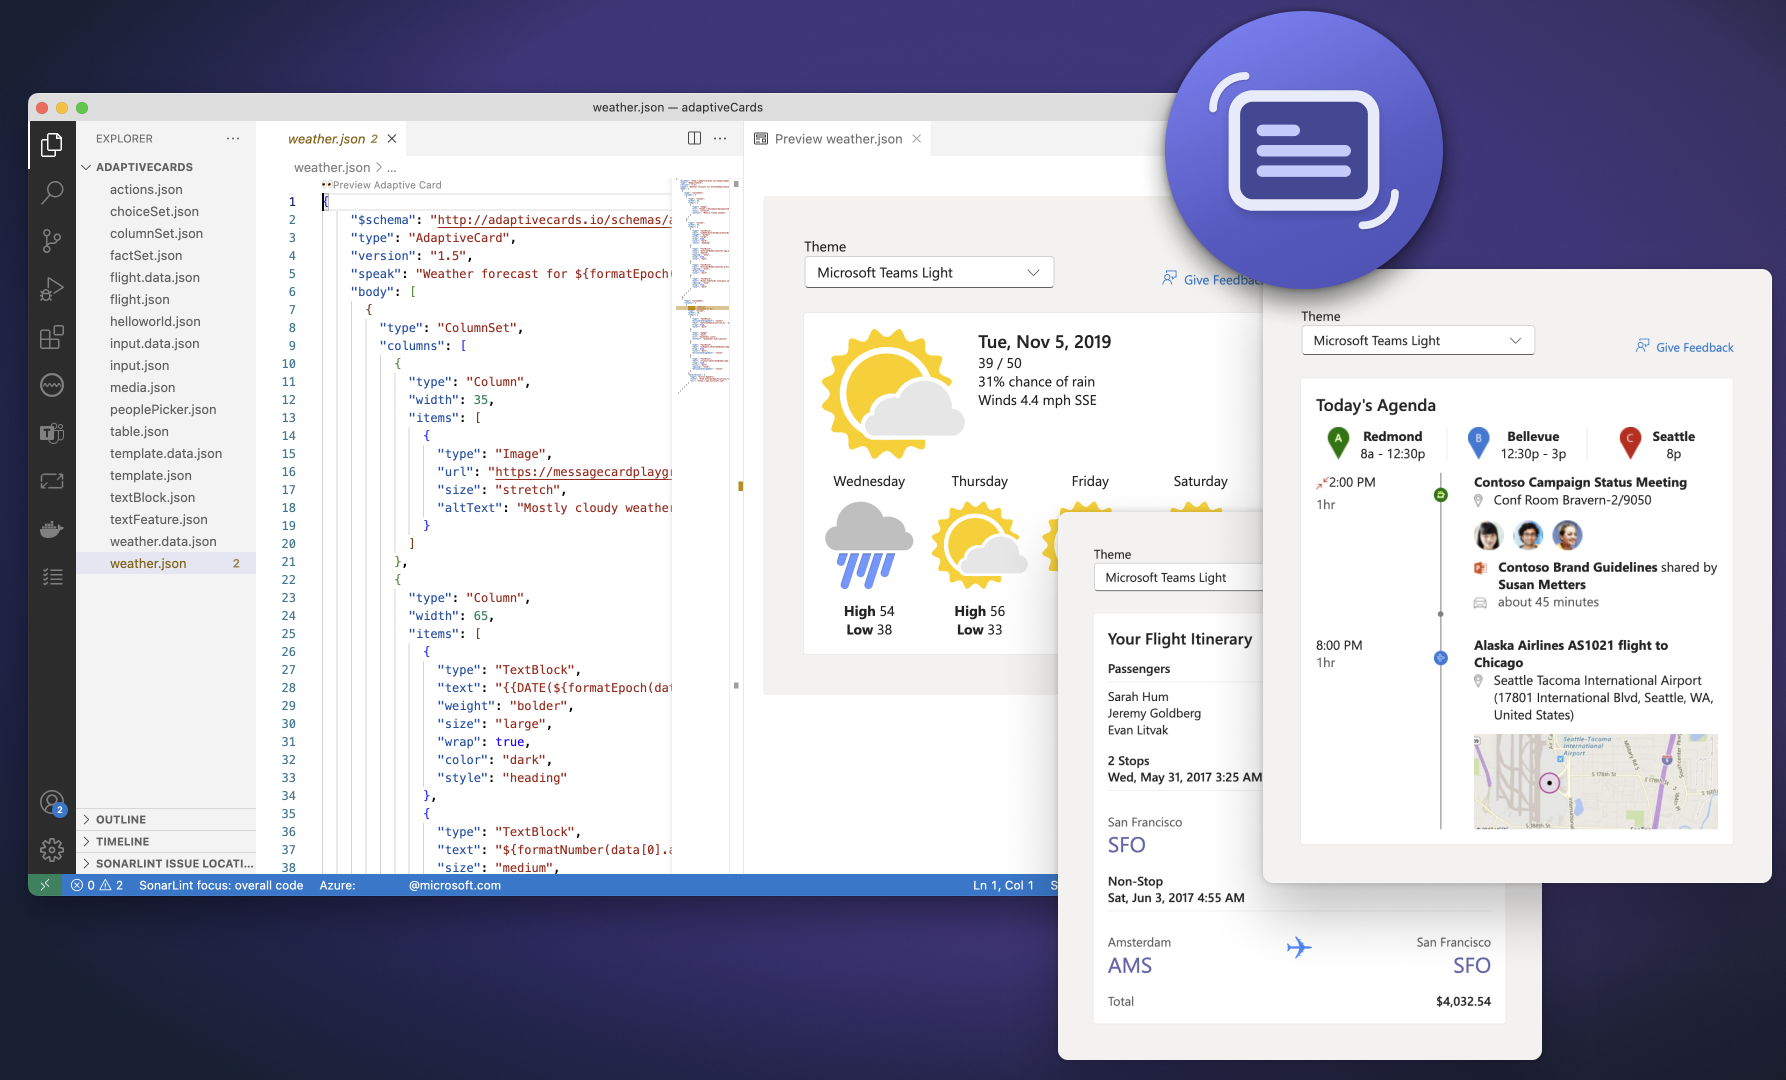1786x1080 pixels.
Task: Click Give Feedback in the weather preview panel
Action: (1212, 280)
